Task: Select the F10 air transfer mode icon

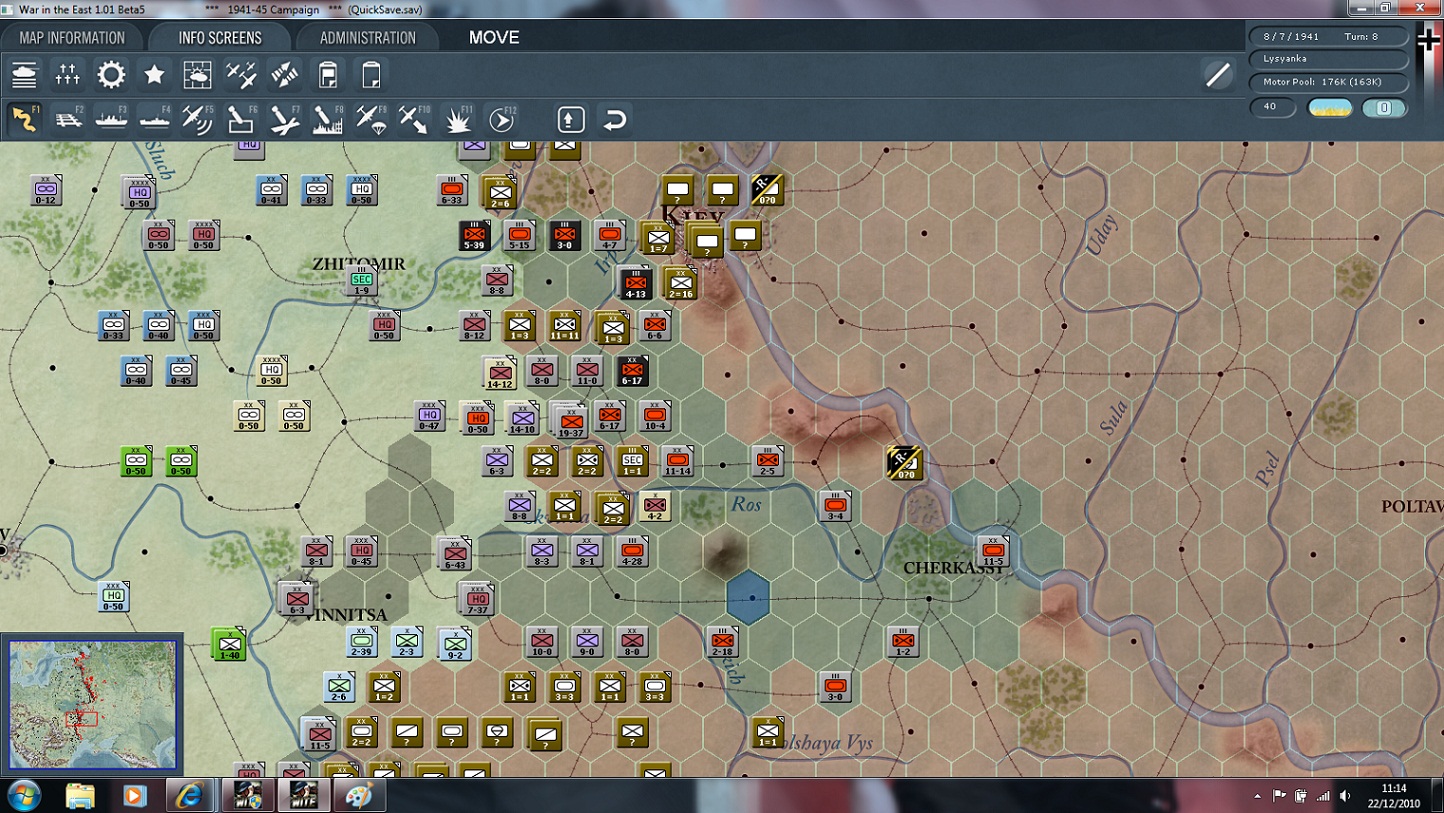Action: 415,119
